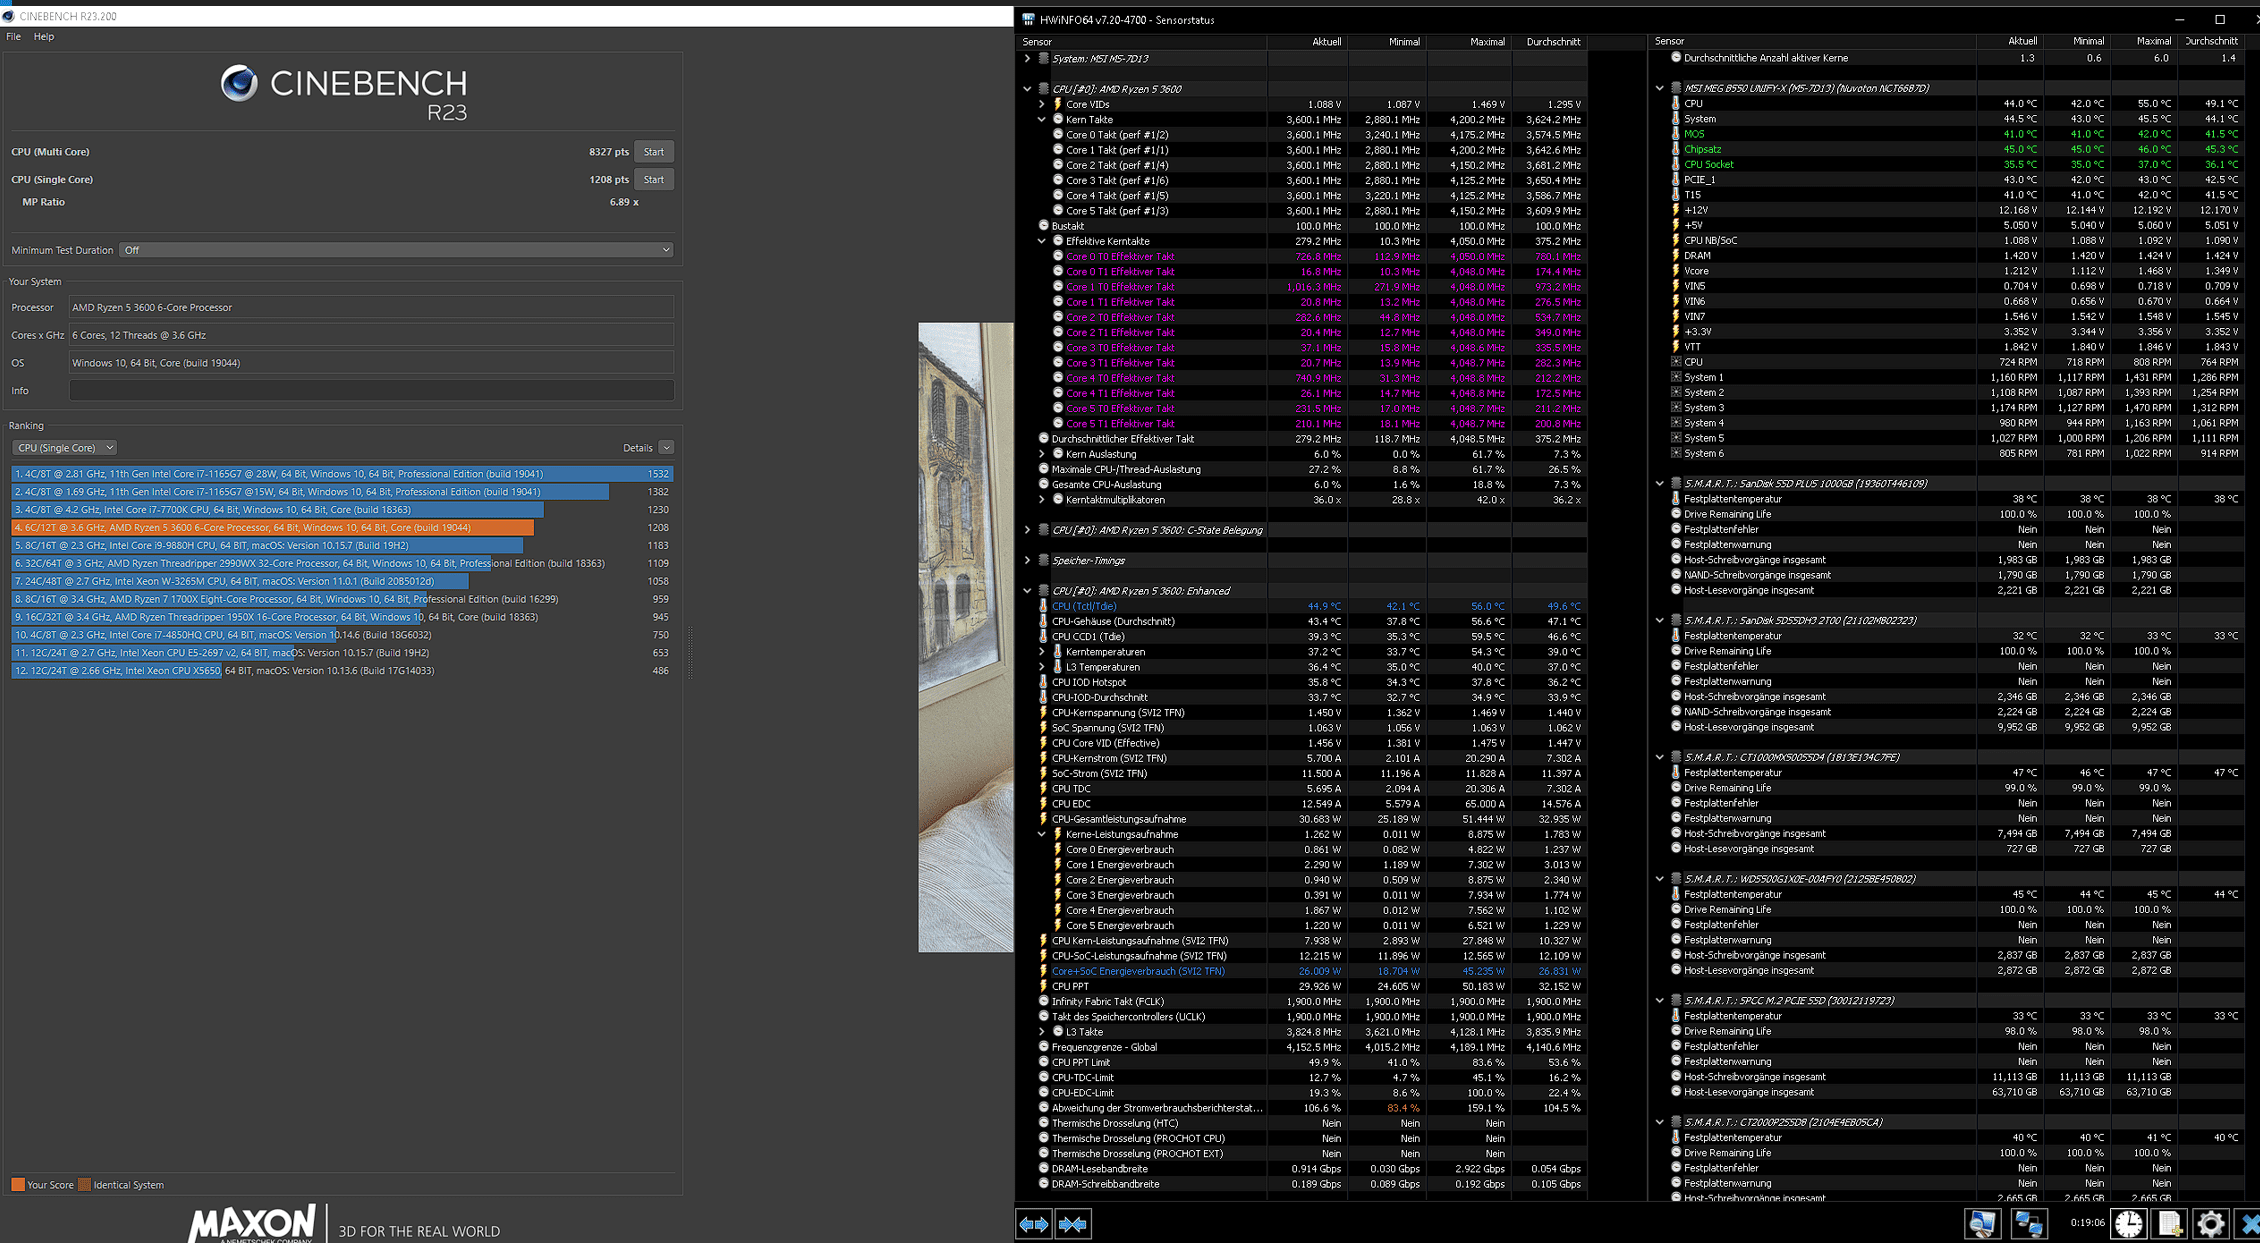The height and width of the screenshot is (1243, 2260).
Task: Collapse the CPU [#0]: AMD Ryzen 5 3600 group
Action: click(1027, 89)
